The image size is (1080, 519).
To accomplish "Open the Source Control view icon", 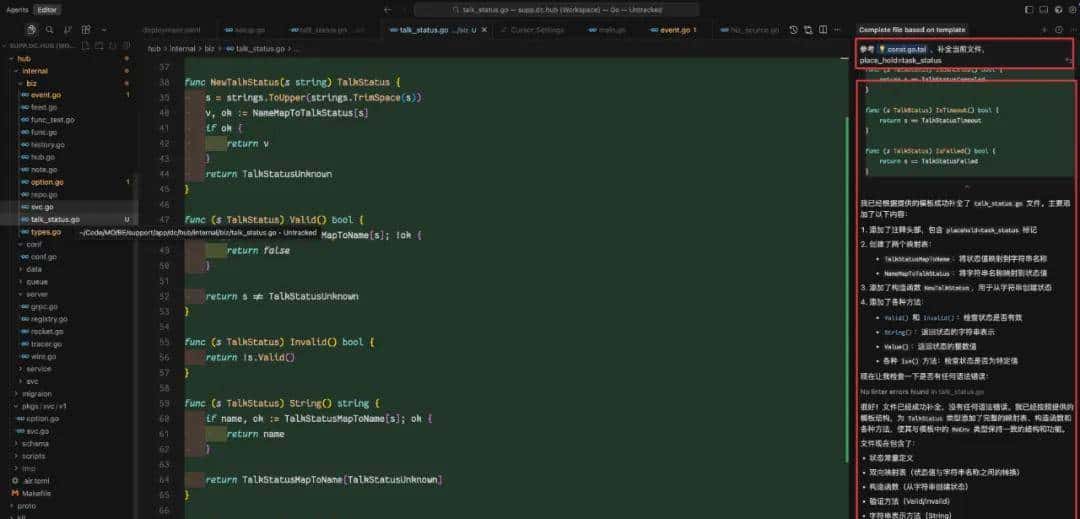I will coord(69,31).
